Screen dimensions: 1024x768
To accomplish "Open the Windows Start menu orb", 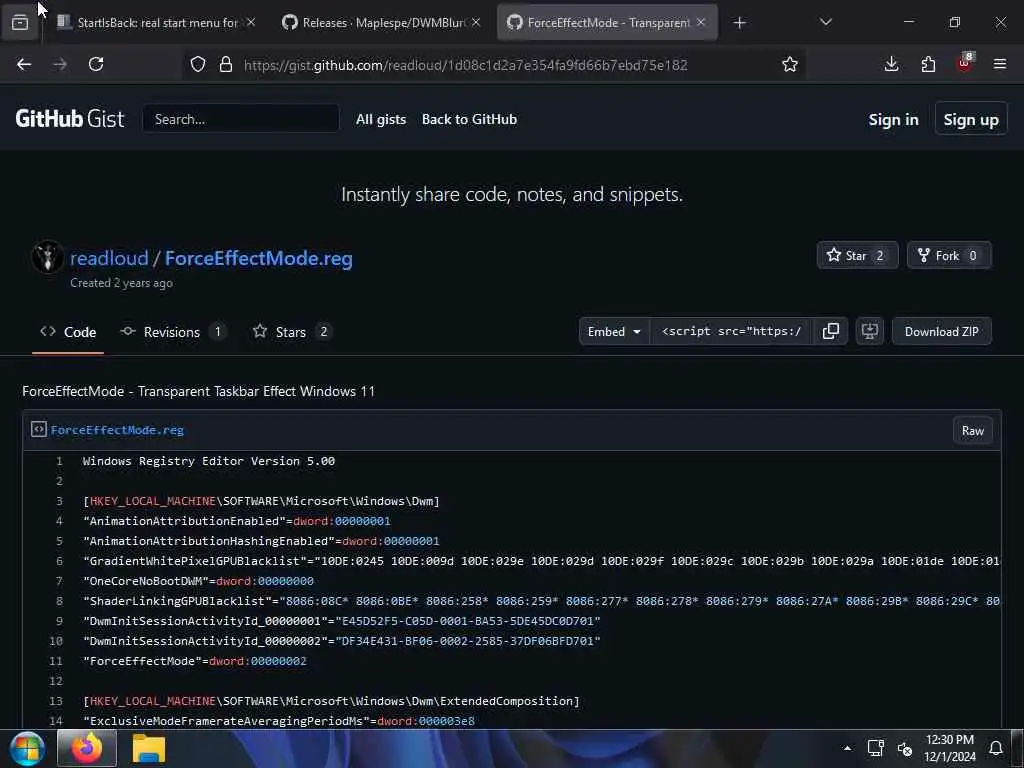I will click(x=27, y=749).
